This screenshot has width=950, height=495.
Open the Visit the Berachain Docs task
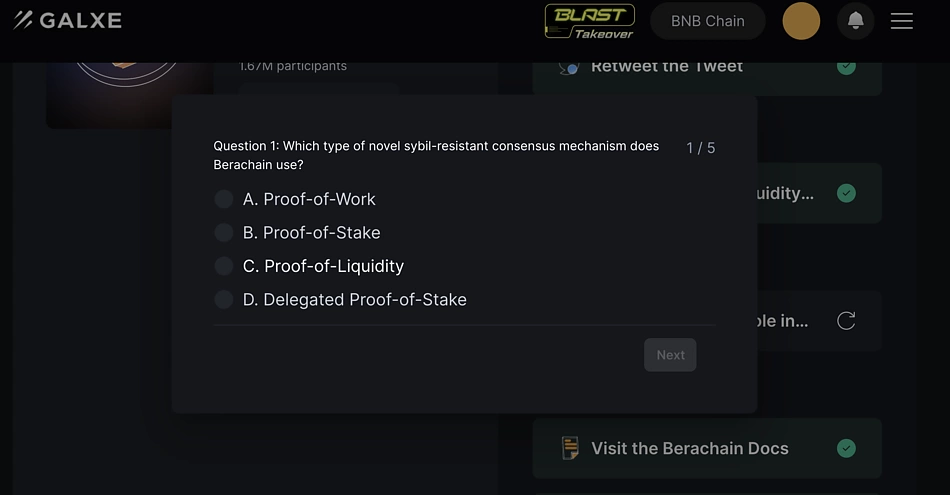(x=707, y=448)
